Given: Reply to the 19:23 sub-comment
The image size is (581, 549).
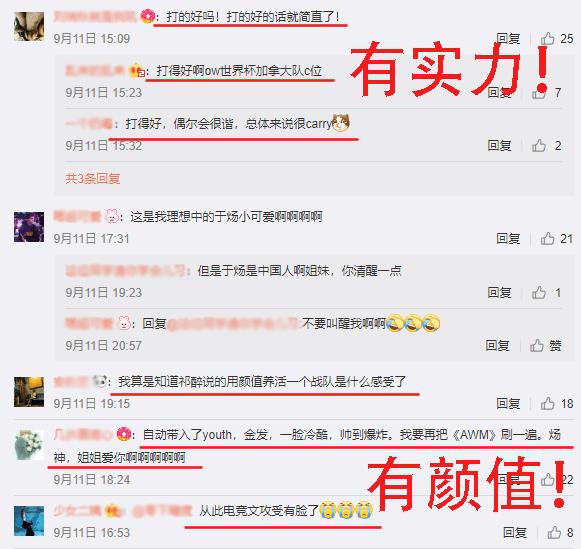Looking at the screenshot, I should [499, 293].
